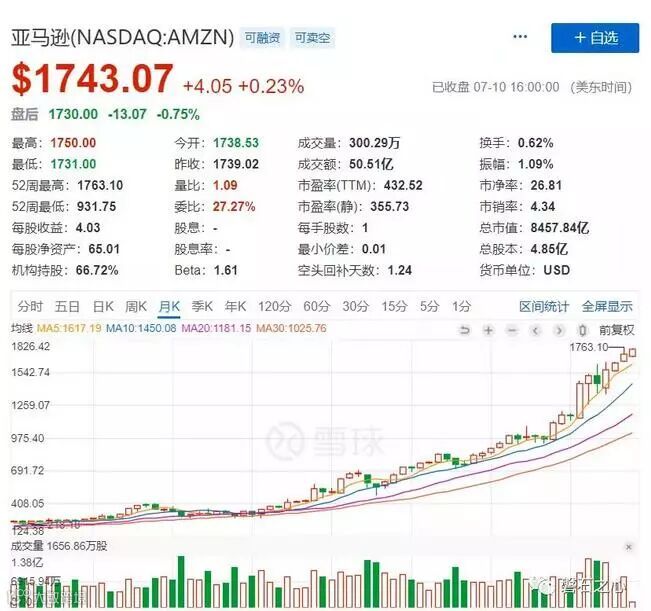Image resolution: width=651 pixels, height=611 pixels.
Task: Click the 最低 value 1731.00
Action: pyautogui.click(x=73, y=164)
